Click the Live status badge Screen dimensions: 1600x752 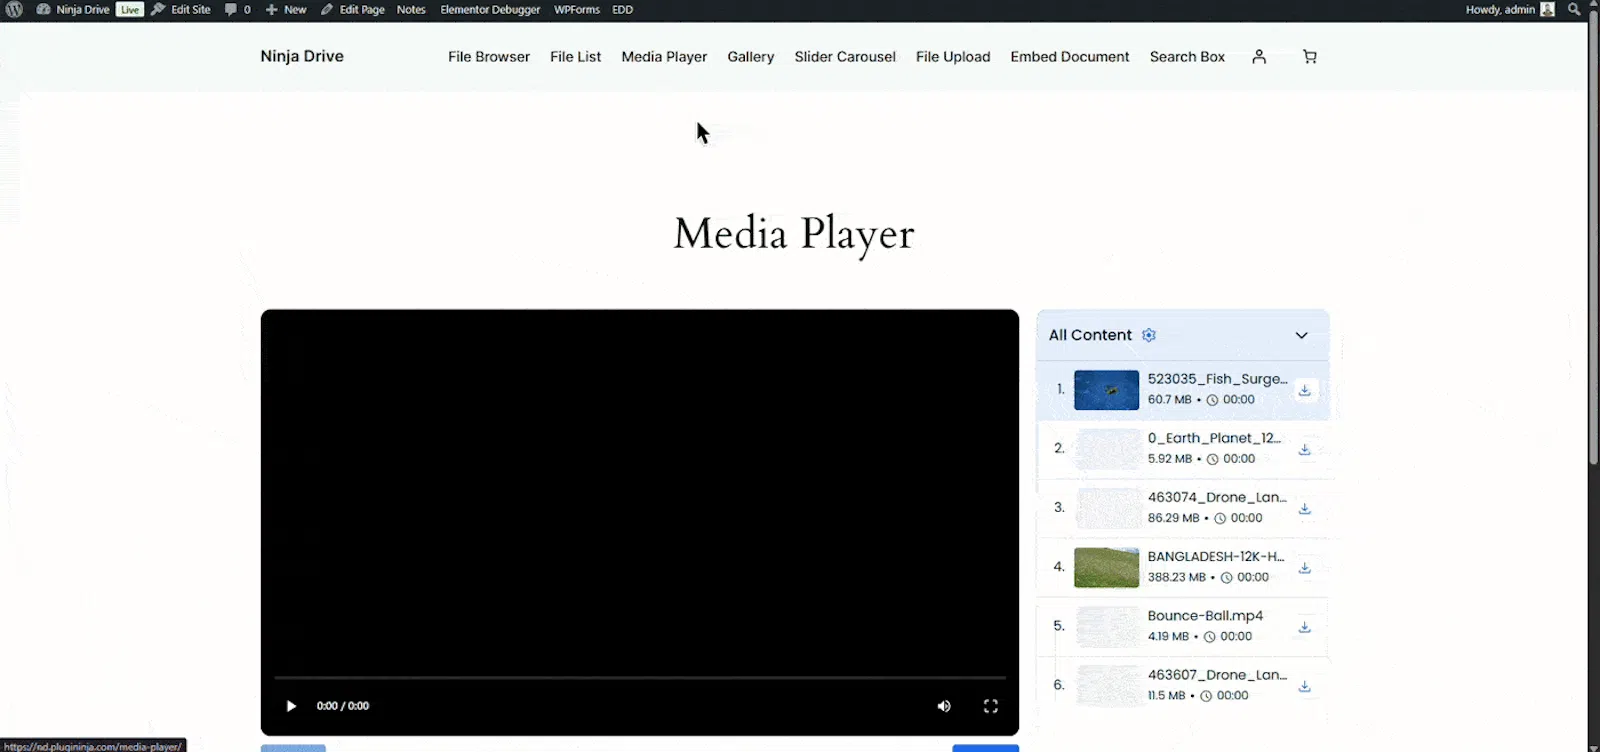(x=130, y=10)
